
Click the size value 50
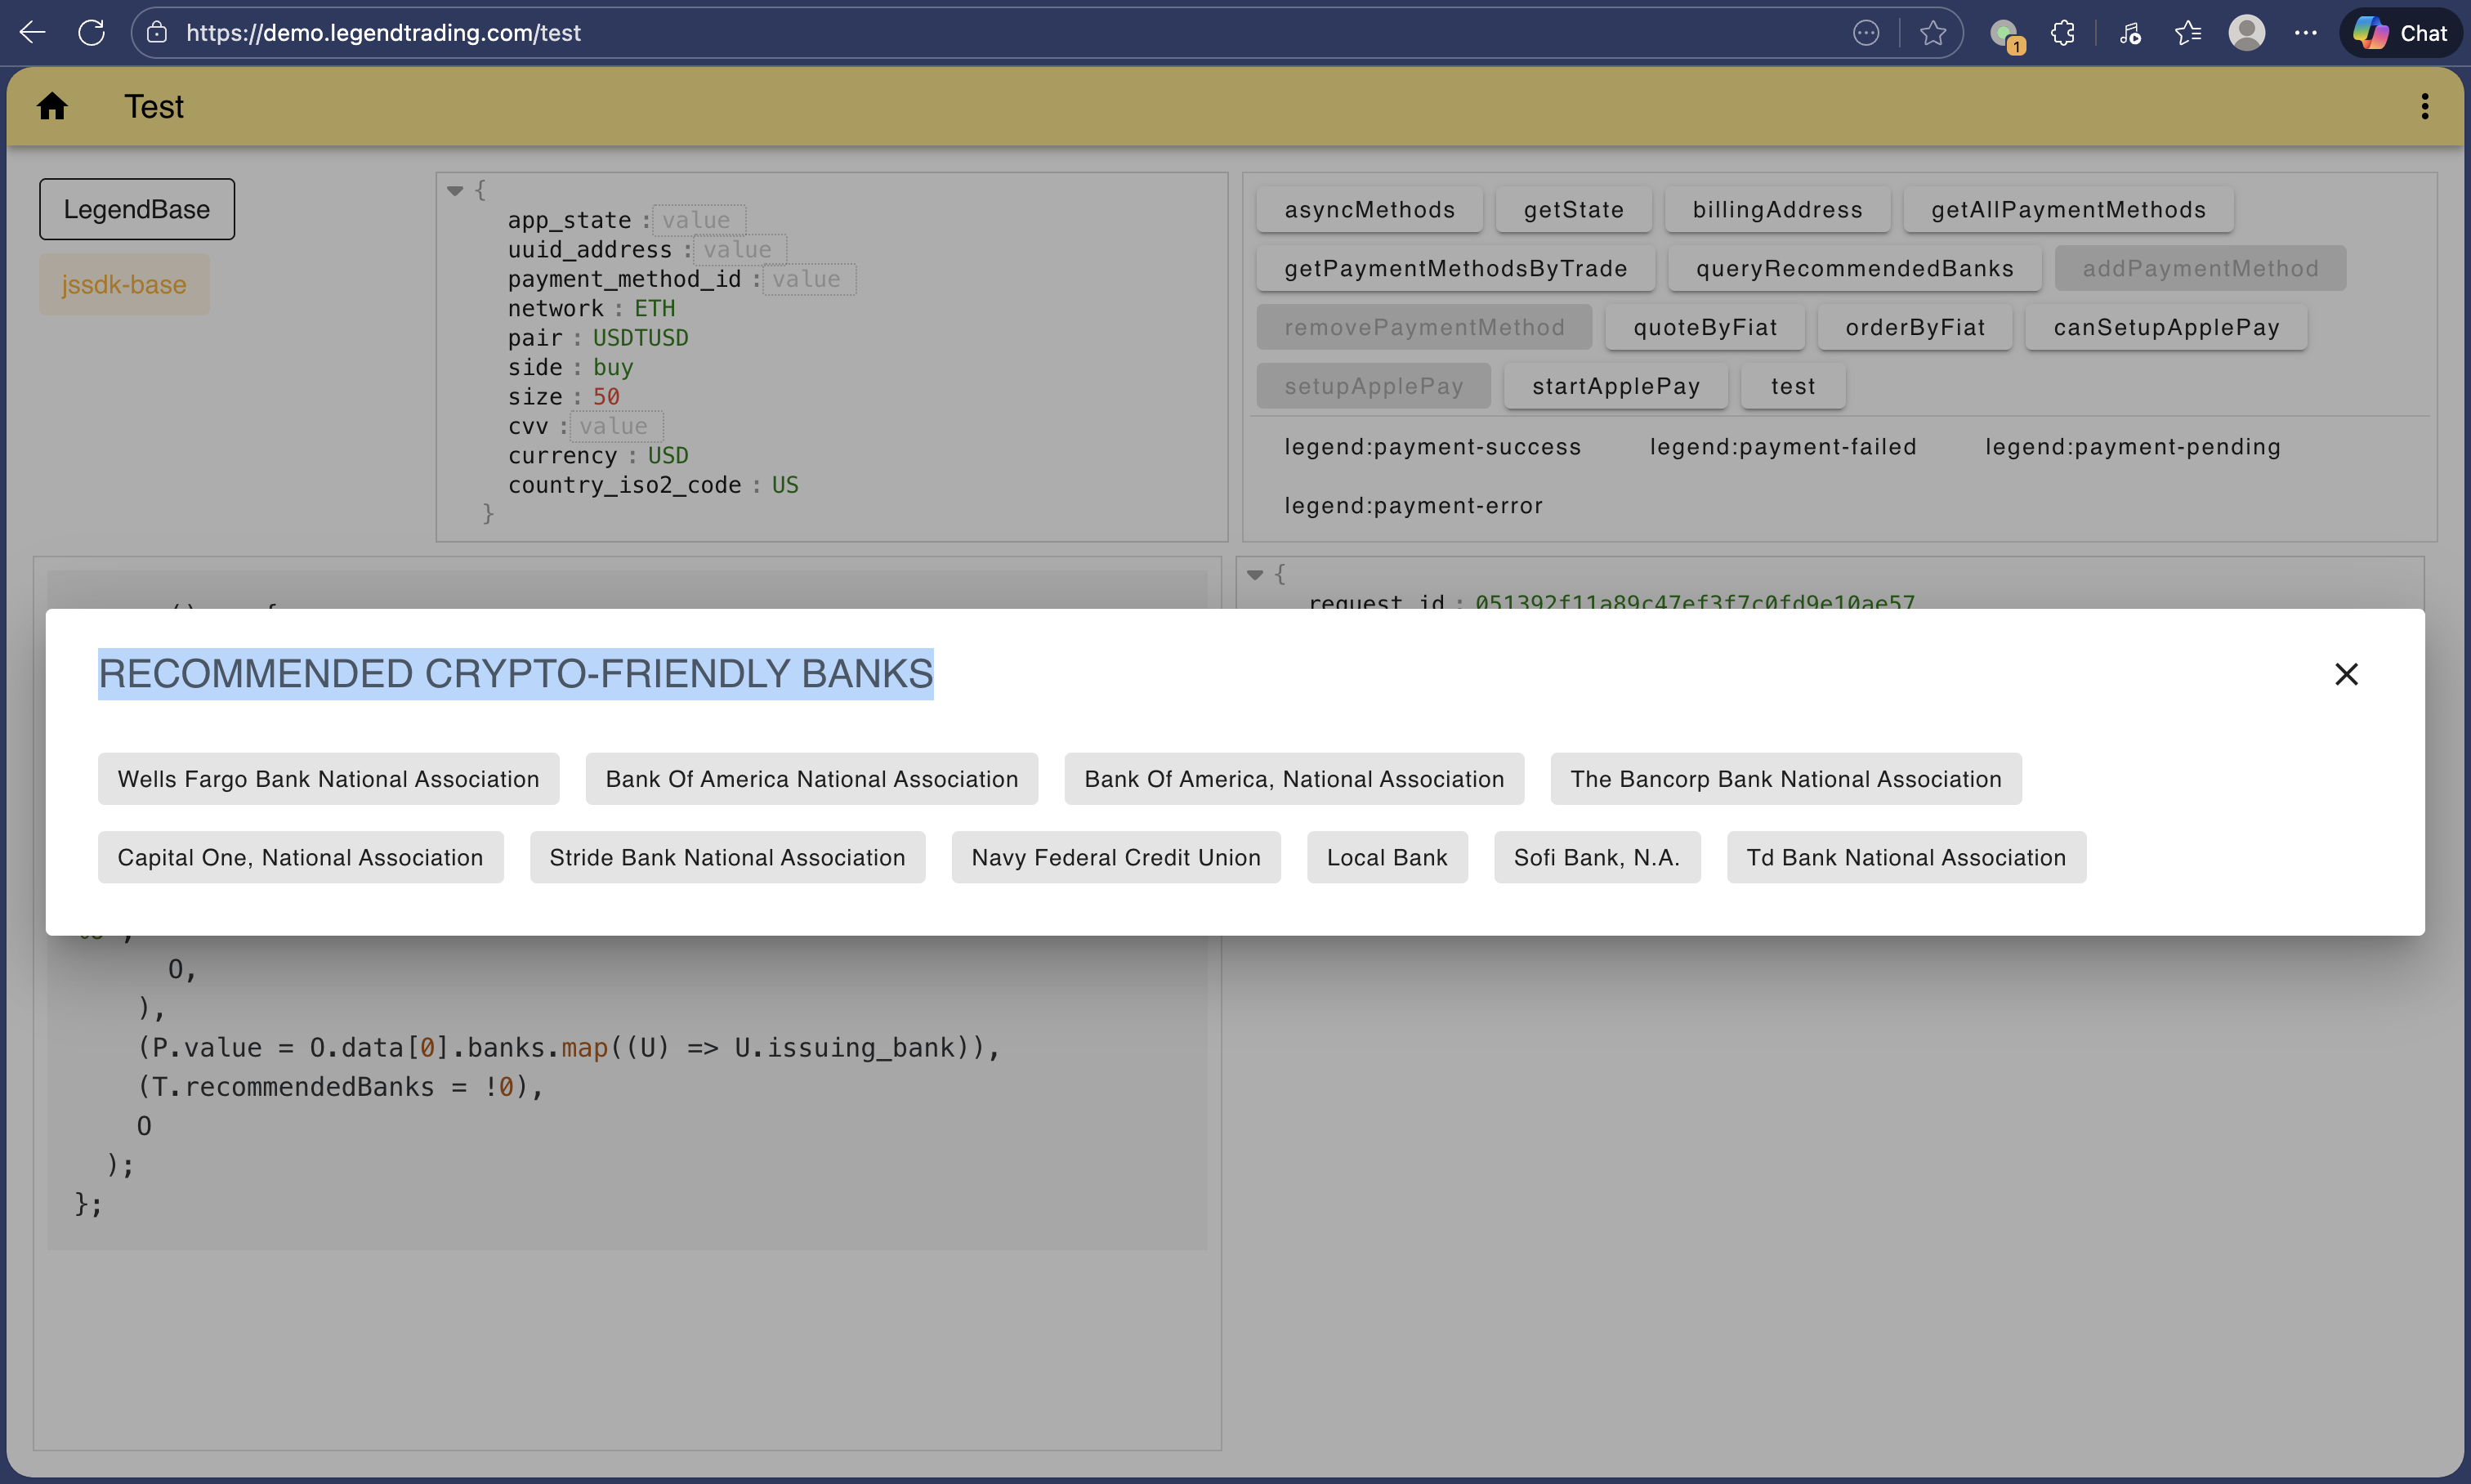[606, 396]
